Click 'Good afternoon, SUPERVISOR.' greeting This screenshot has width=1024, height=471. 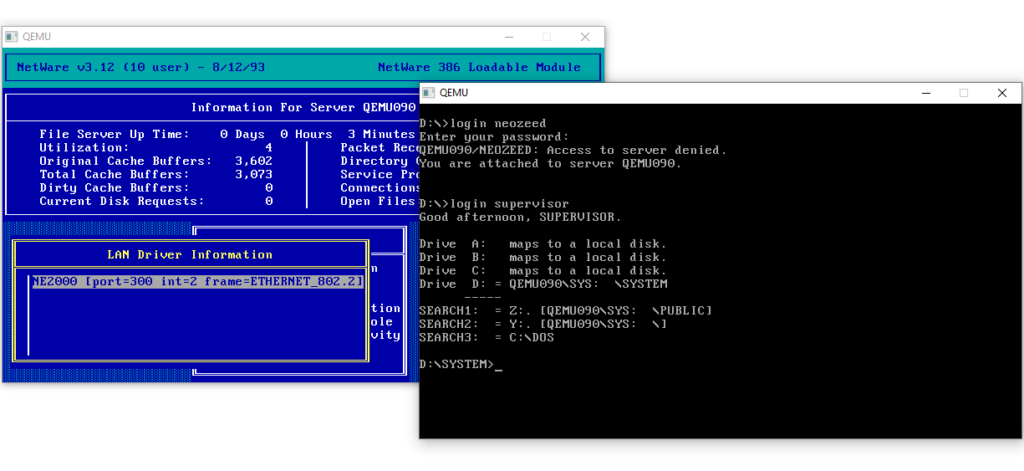520,217
